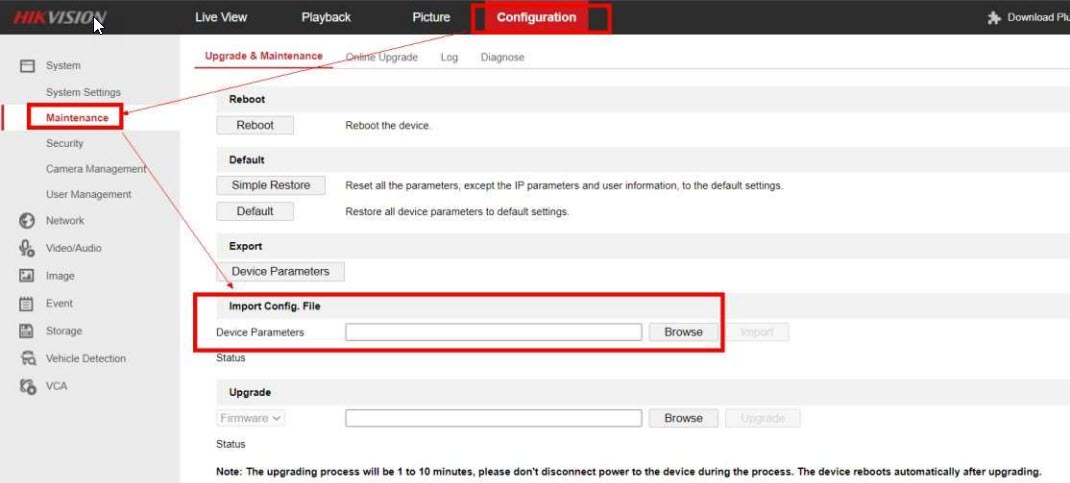Image resolution: width=1070 pixels, height=483 pixels.
Task: Open the Online Upgrade tab
Action: click(381, 58)
